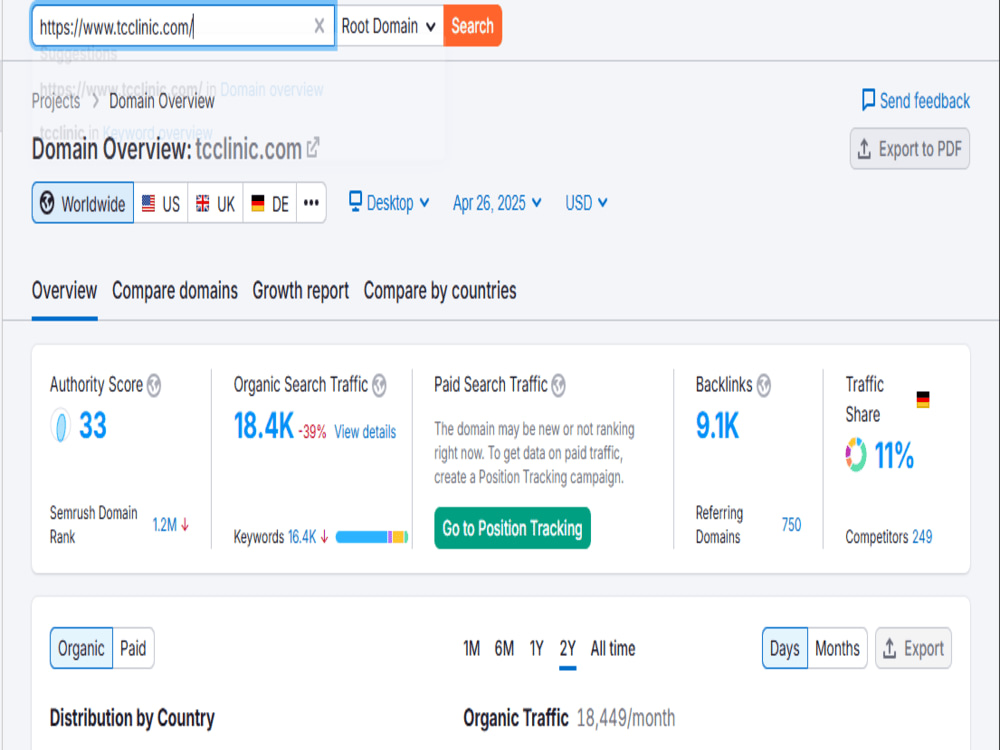
Task: Select the 1Y time range
Action: pyautogui.click(x=536, y=649)
